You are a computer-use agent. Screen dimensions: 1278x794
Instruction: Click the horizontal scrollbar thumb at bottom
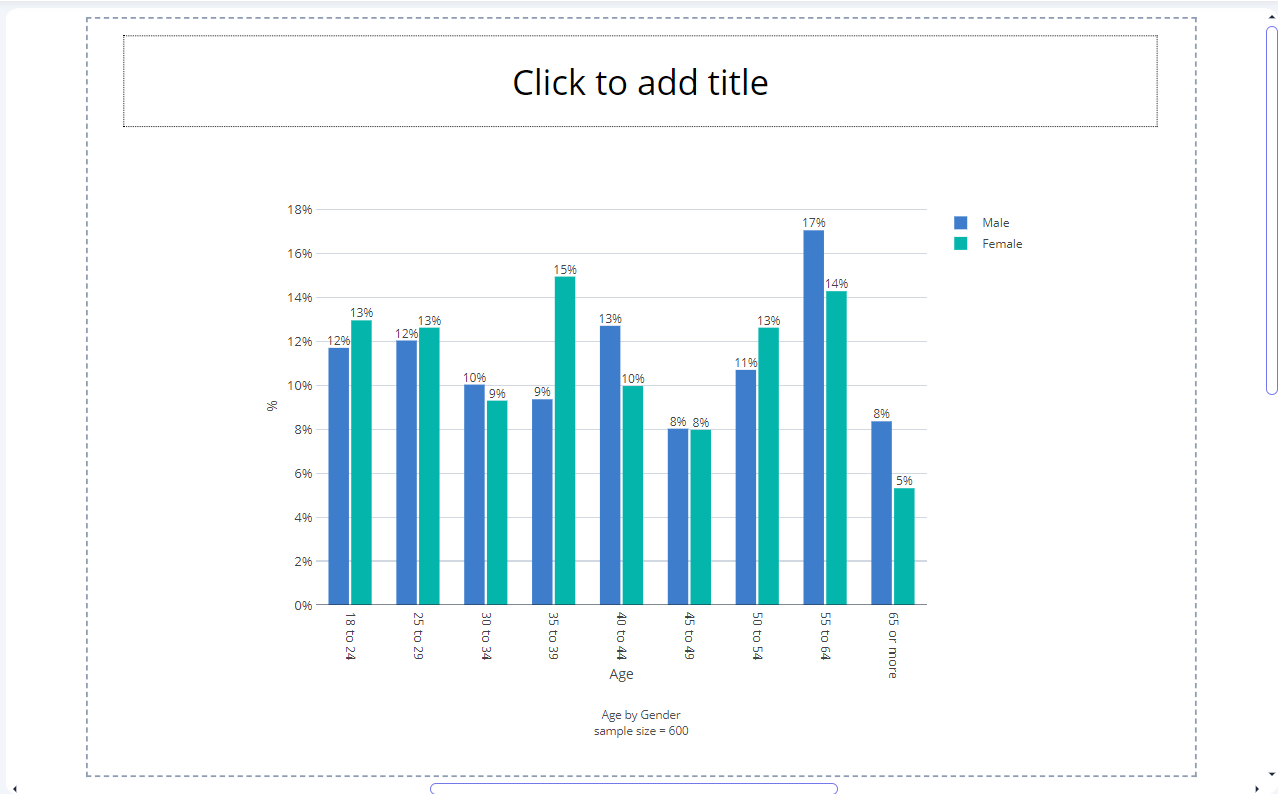(633, 788)
